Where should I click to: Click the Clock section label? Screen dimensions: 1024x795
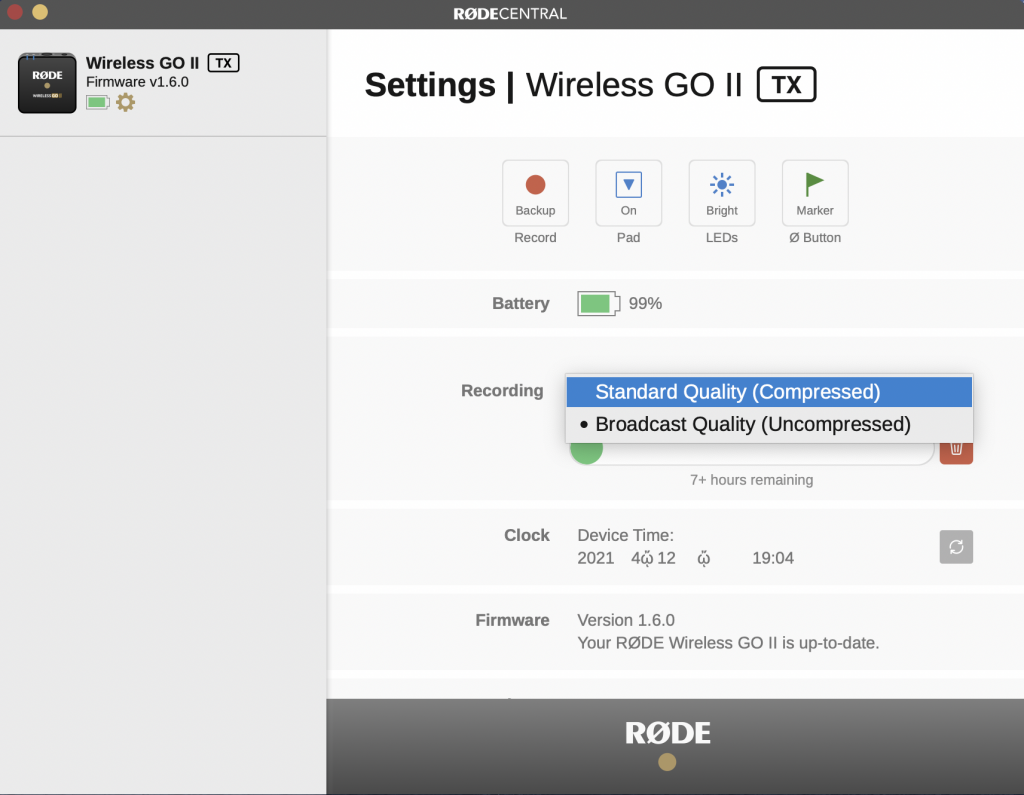click(526, 535)
